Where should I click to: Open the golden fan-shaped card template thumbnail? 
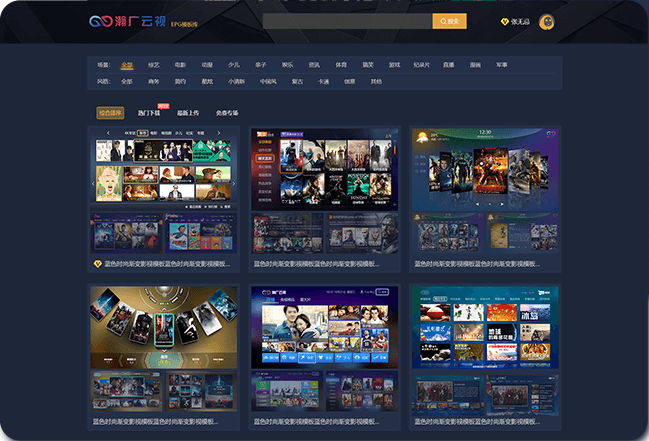point(163,327)
